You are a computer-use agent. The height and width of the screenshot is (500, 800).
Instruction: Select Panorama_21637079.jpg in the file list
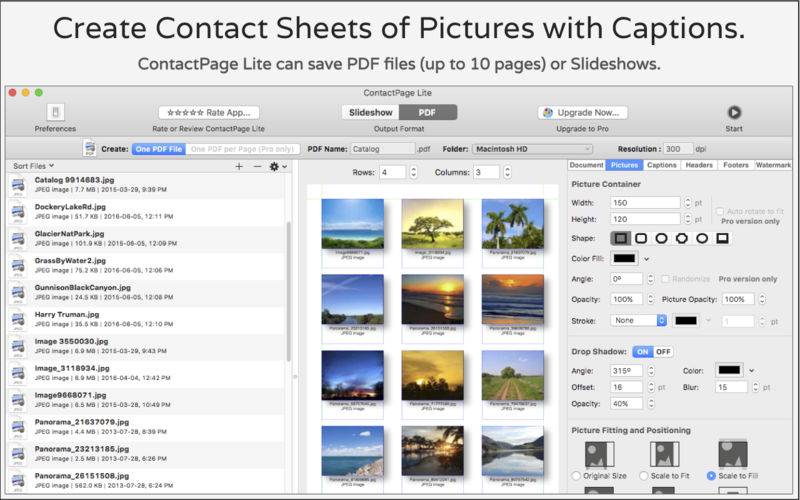146,427
